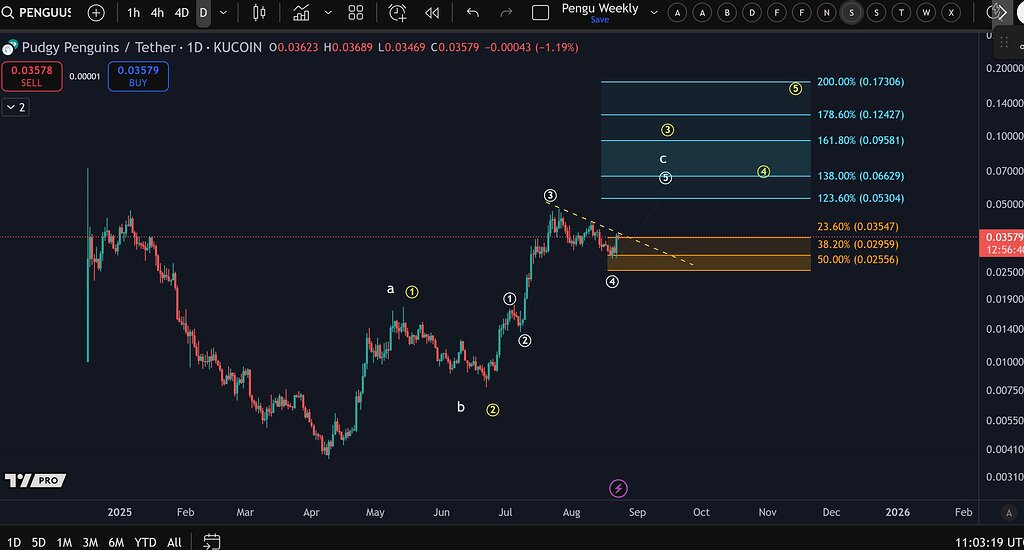The image size is (1024, 550).
Task: Select the 6M date range
Action: point(117,541)
